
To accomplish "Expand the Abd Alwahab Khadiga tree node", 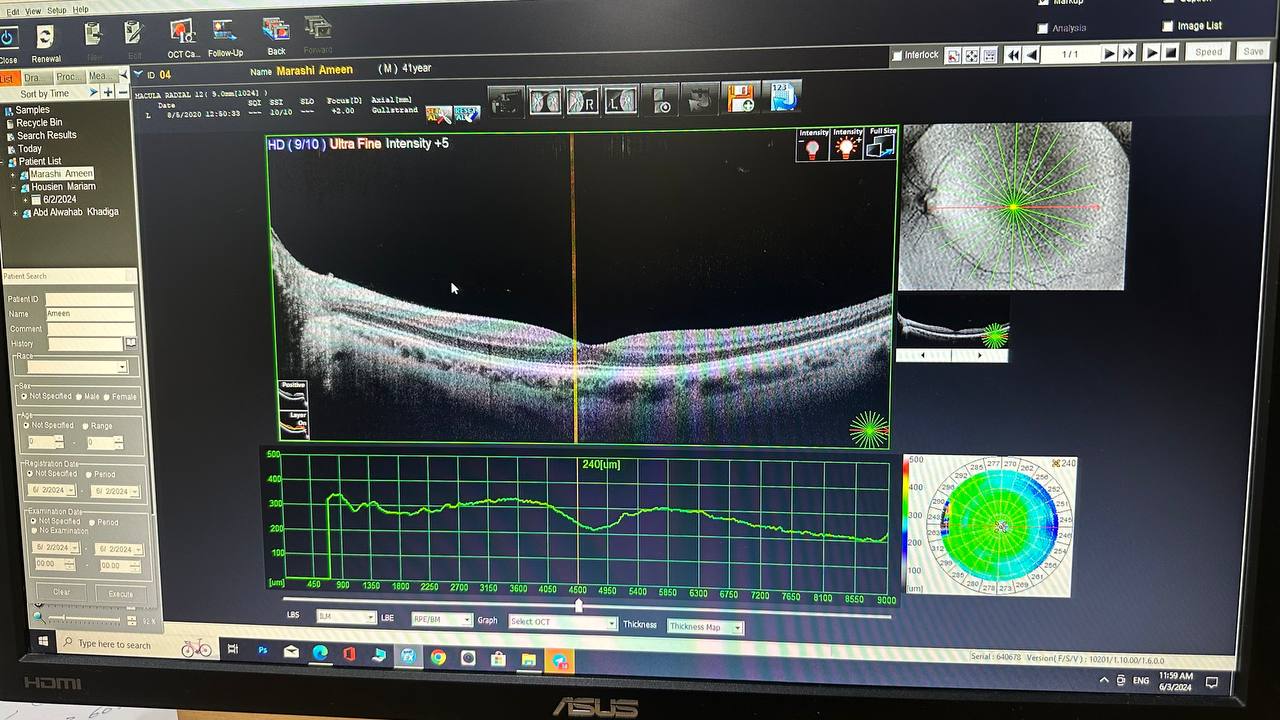I will [15, 213].
